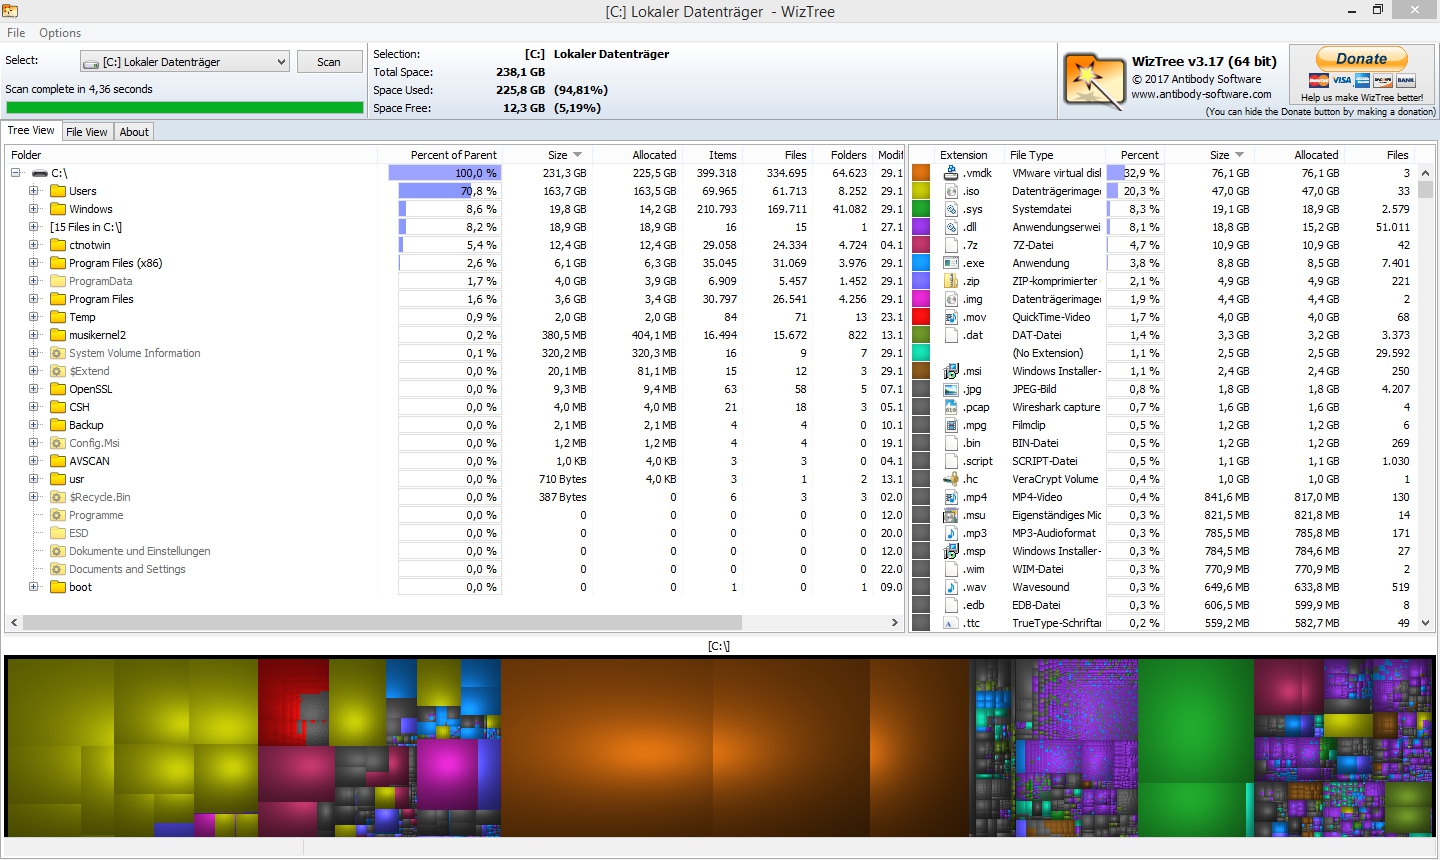1440x860 pixels.
Task: Expand the Program Files (x86) node
Action: coord(34,263)
